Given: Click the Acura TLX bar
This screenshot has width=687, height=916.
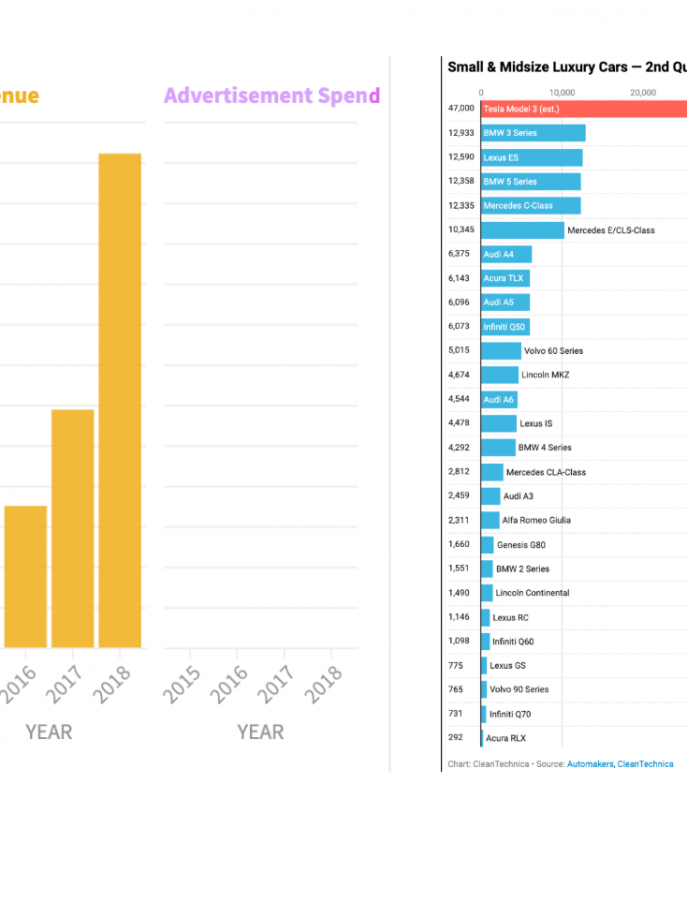Looking at the screenshot, I should pyautogui.click(x=505, y=278).
